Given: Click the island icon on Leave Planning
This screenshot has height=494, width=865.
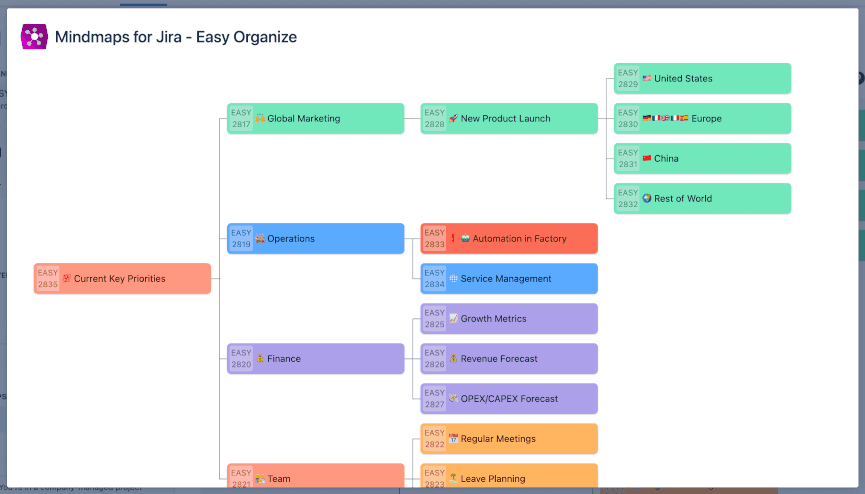Looking at the screenshot, I should pos(453,479).
